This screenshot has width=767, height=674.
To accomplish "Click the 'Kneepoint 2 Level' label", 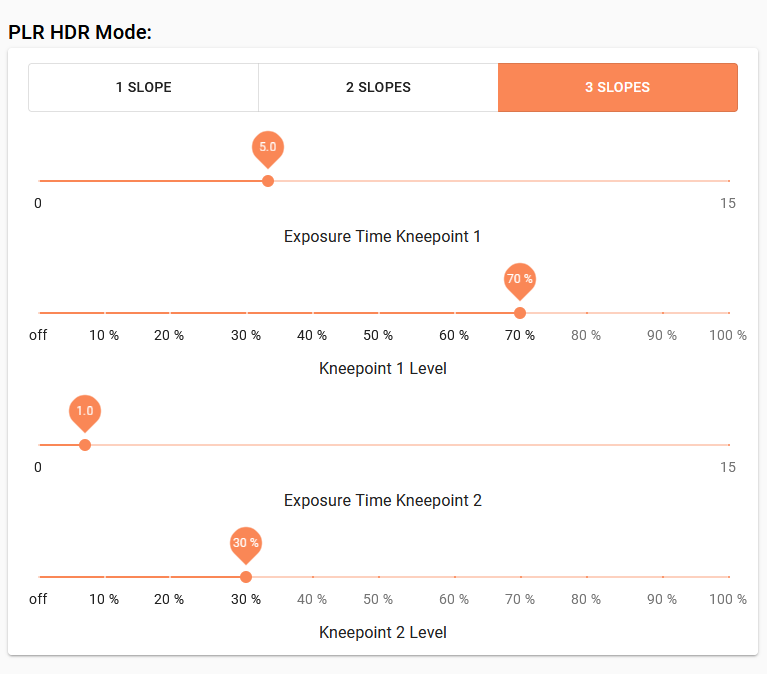I will coord(383,632).
